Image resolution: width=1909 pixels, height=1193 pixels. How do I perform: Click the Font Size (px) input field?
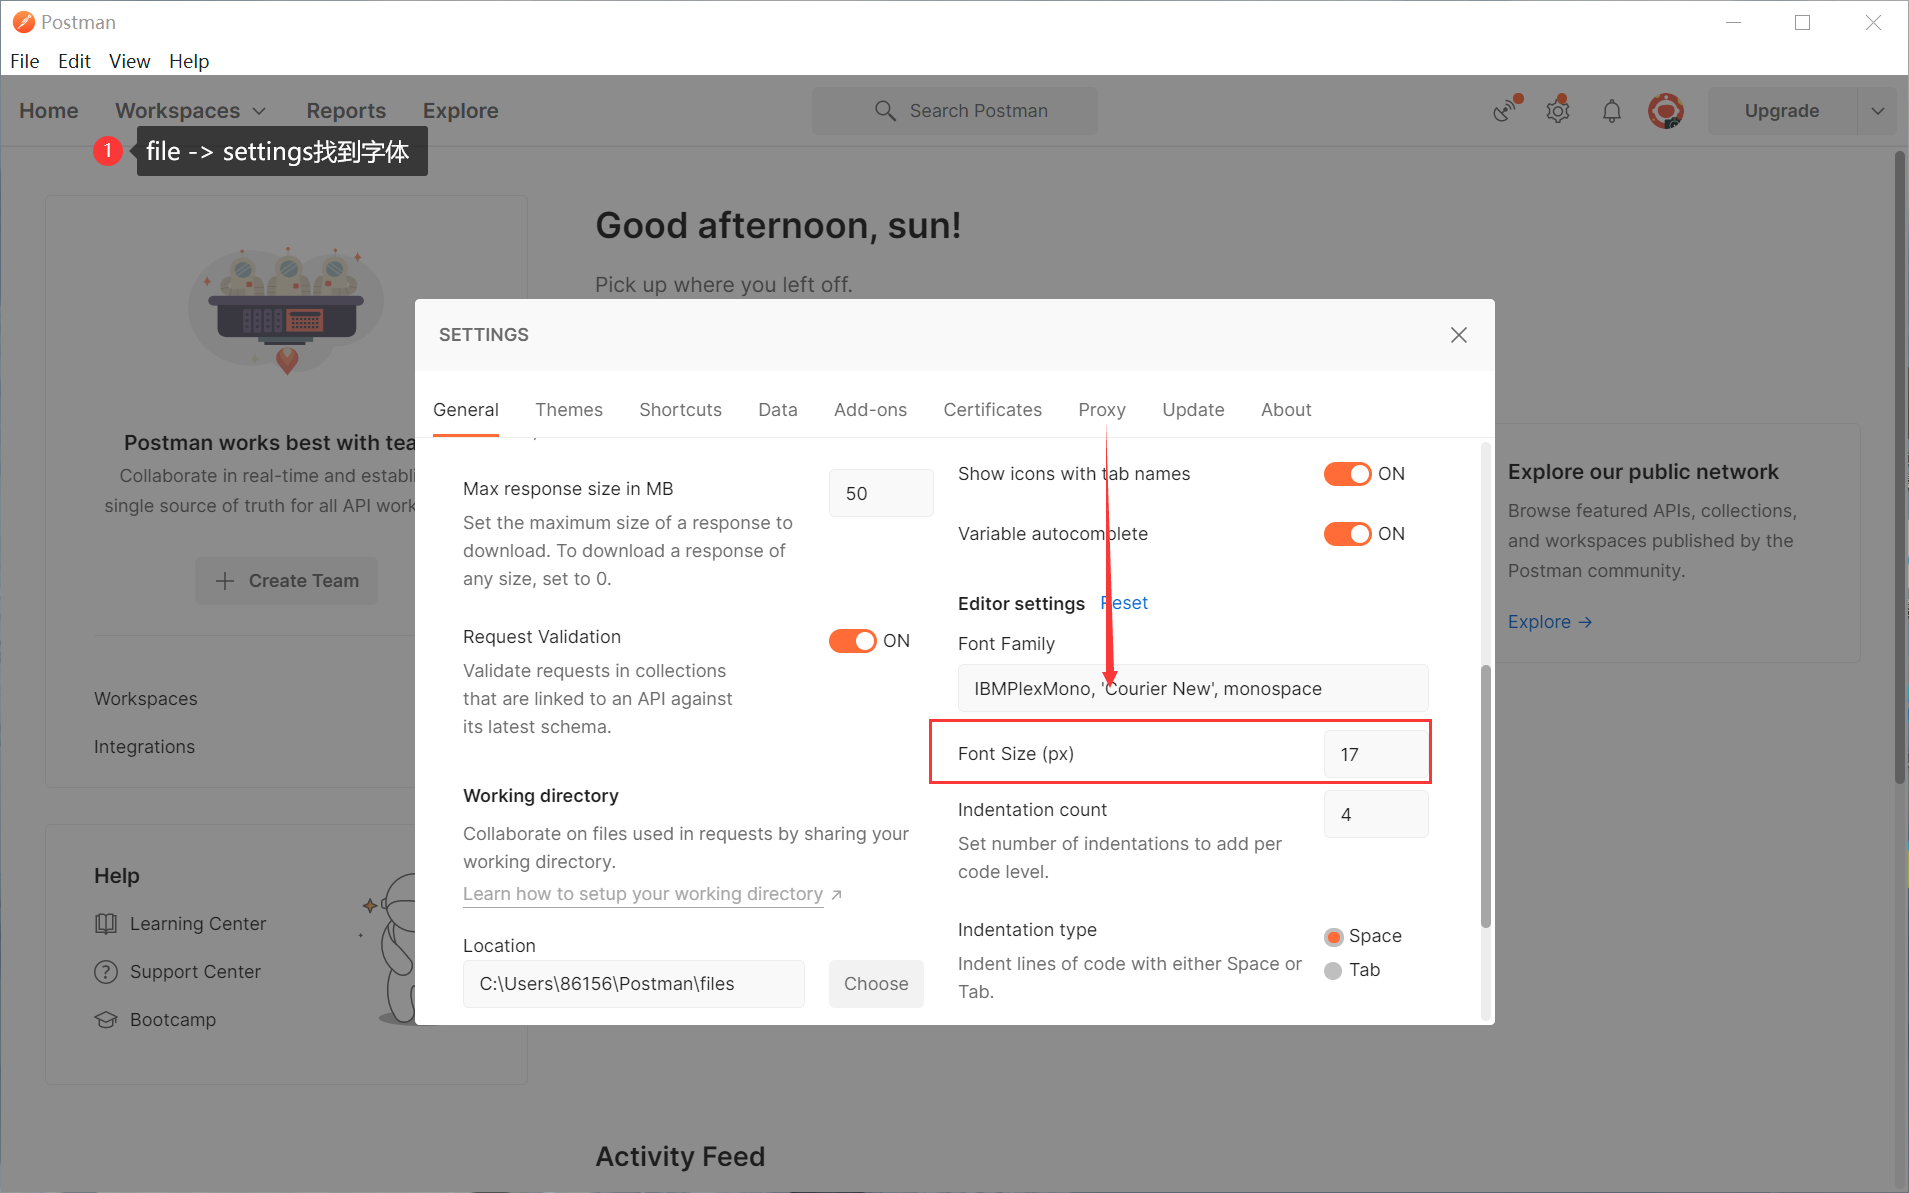(x=1376, y=754)
